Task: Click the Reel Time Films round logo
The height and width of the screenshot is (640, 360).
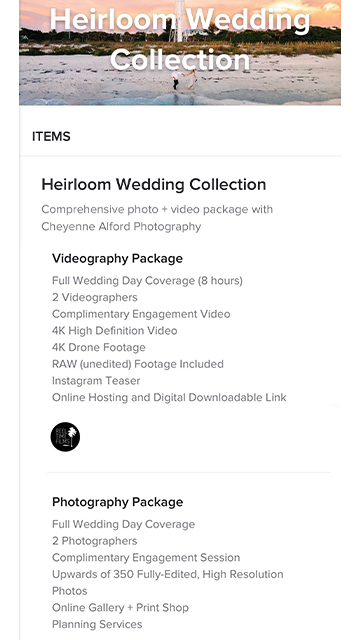Action: (65, 437)
